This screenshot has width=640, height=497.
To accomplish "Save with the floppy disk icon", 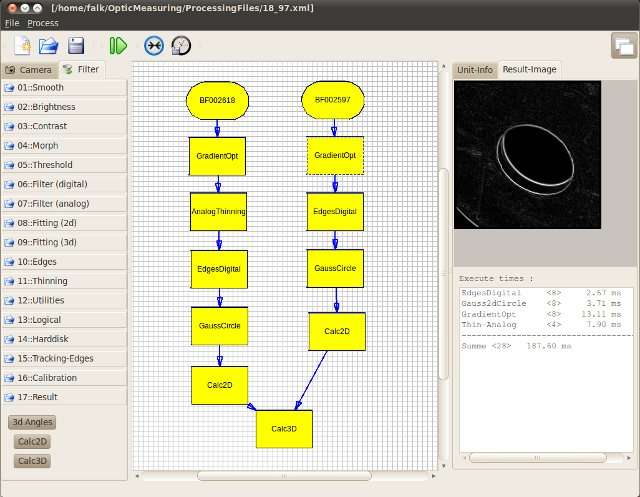I will click(76, 45).
